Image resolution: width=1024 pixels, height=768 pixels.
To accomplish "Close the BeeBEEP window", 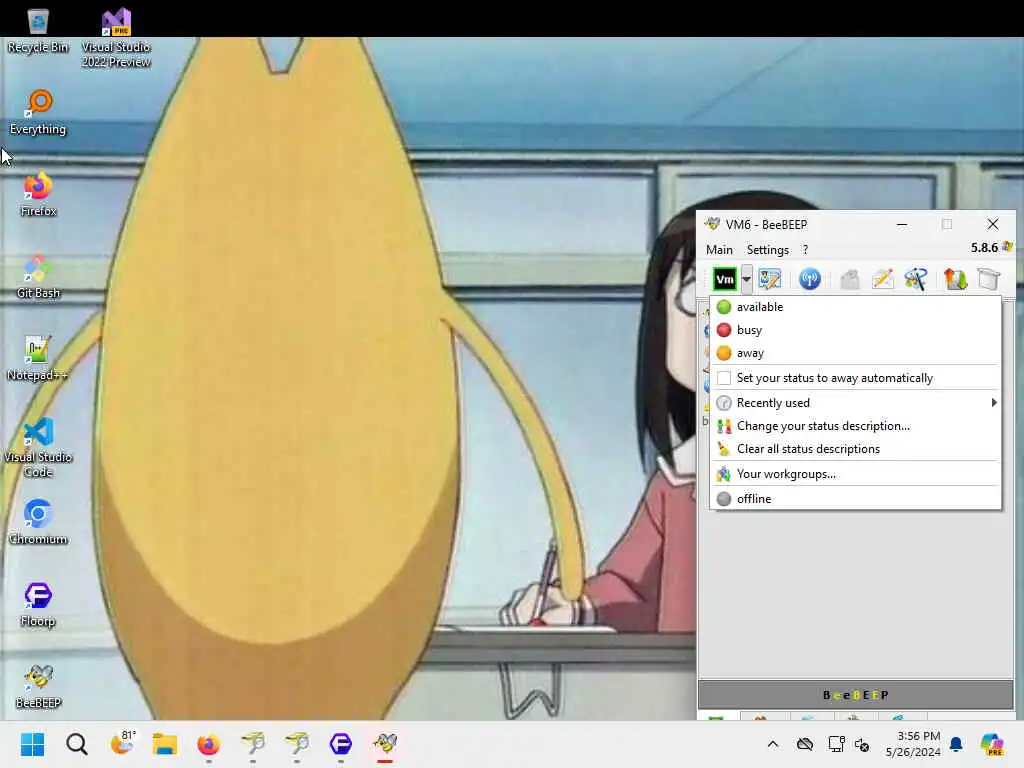I will (993, 225).
